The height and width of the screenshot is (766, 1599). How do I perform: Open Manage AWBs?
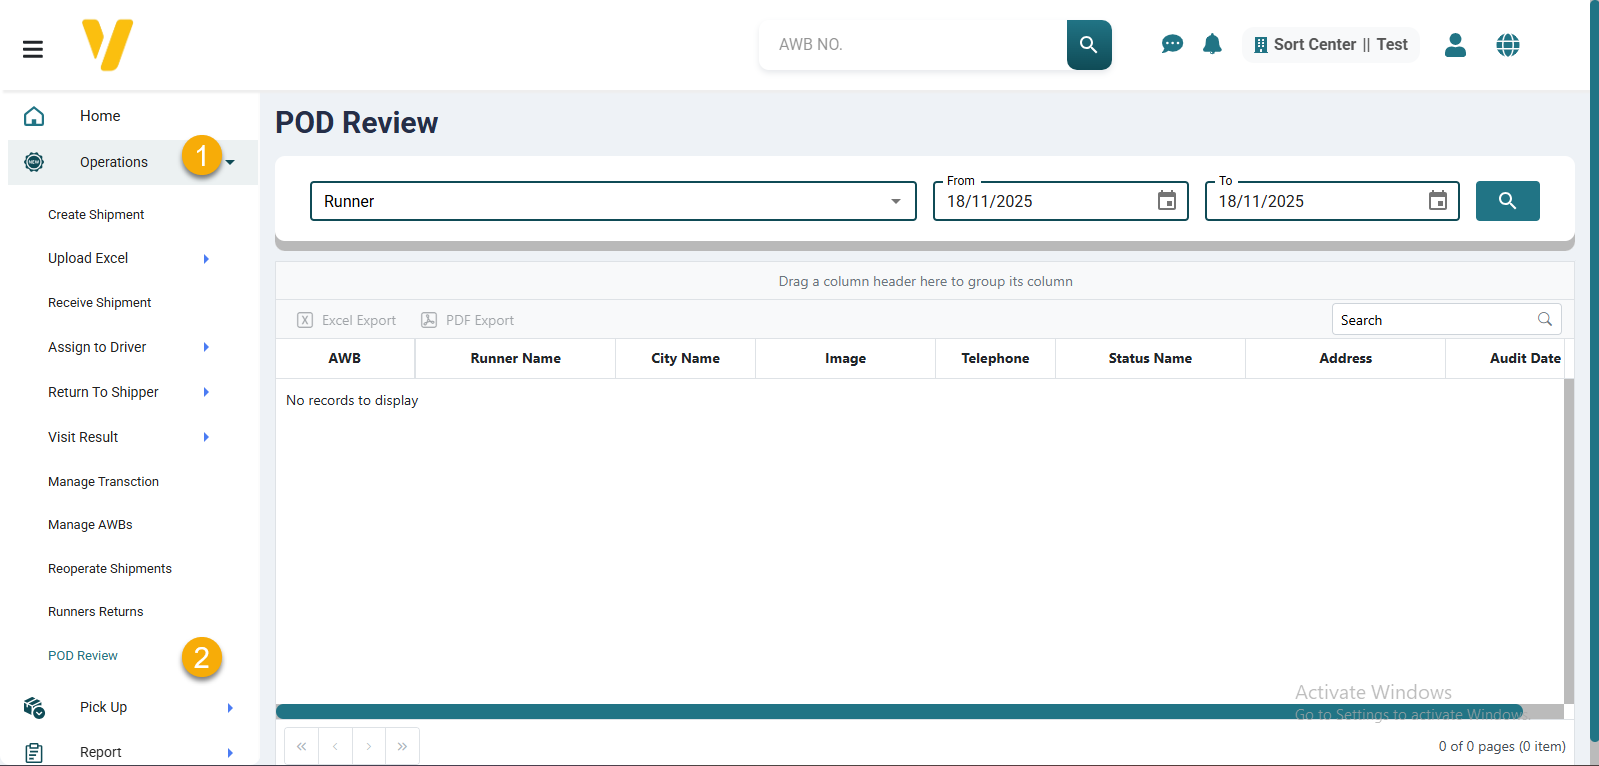[90, 525]
